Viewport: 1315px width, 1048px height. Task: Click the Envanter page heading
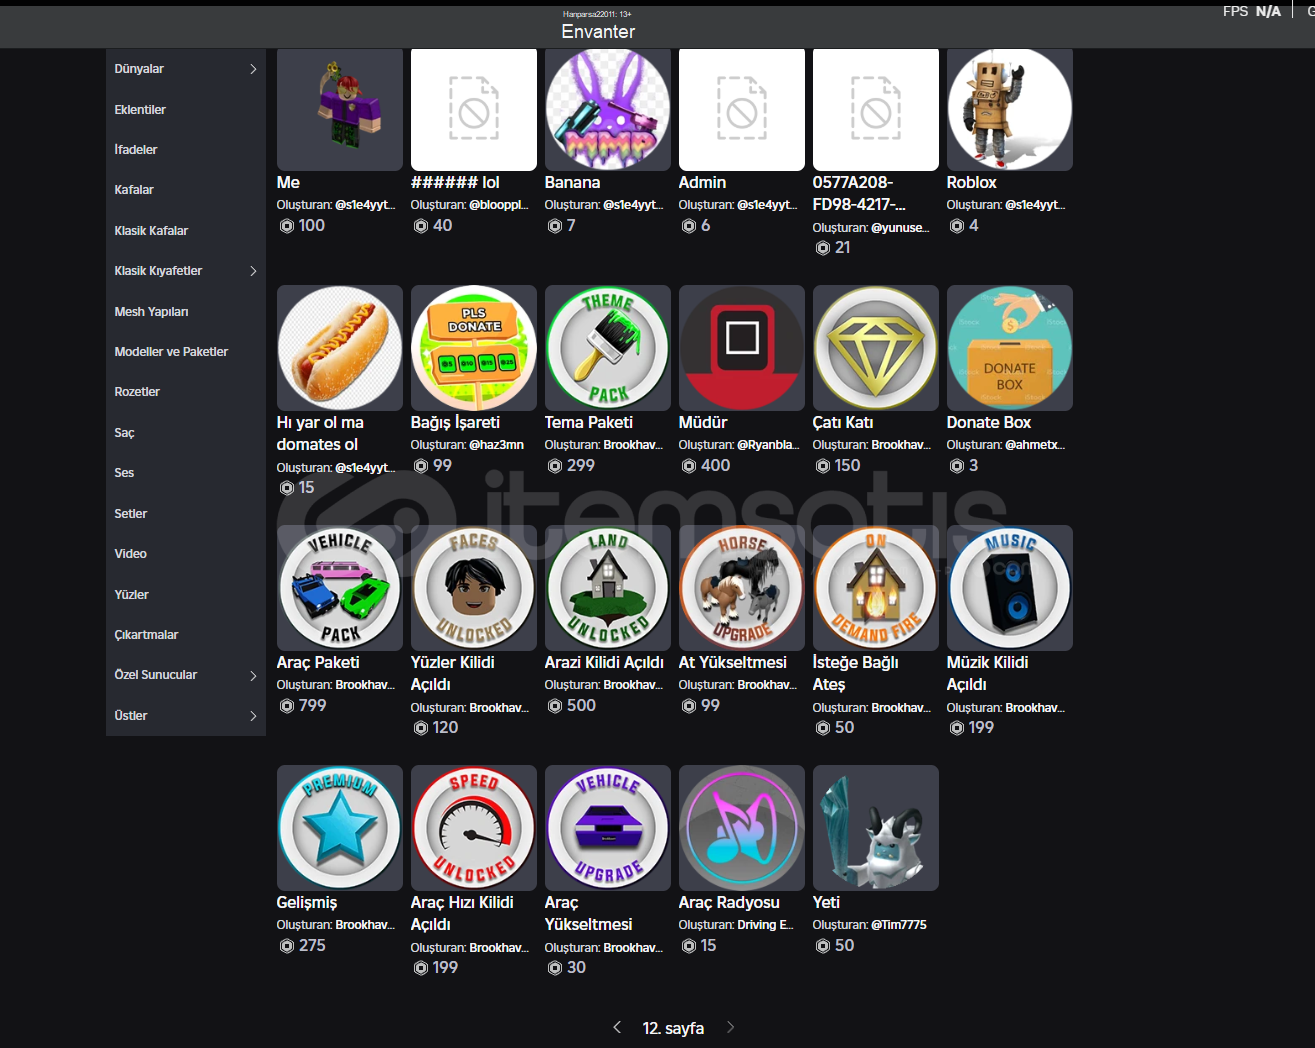pos(598,32)
